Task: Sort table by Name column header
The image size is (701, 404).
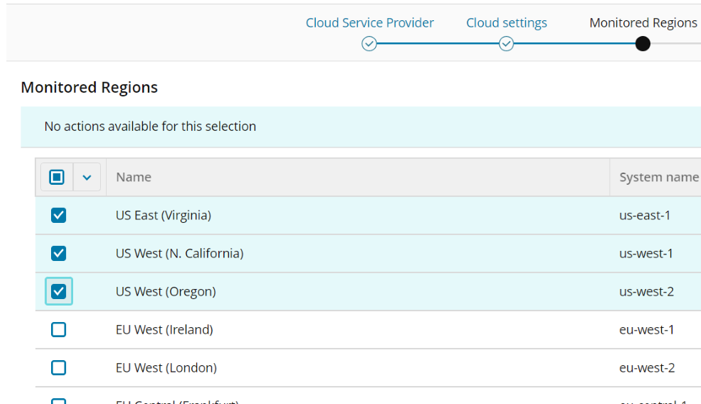Action: click(134, 177)
